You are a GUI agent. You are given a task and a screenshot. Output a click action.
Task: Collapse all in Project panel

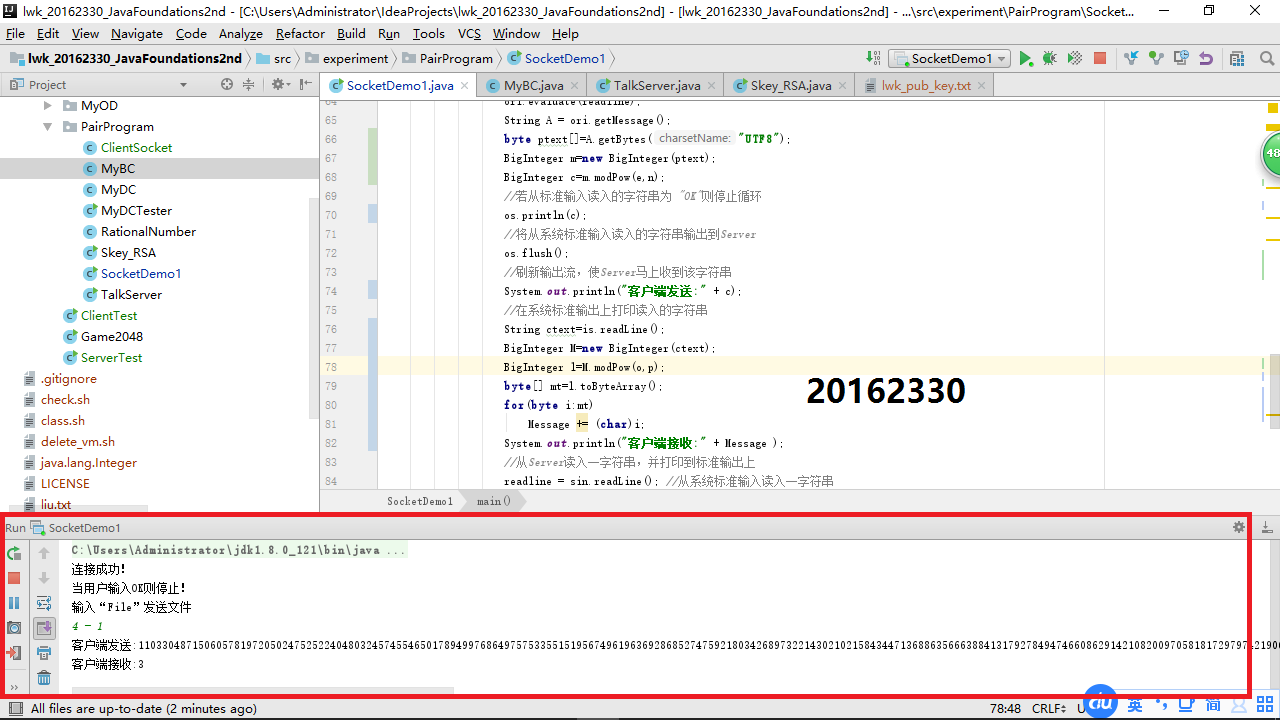[249, 84]
